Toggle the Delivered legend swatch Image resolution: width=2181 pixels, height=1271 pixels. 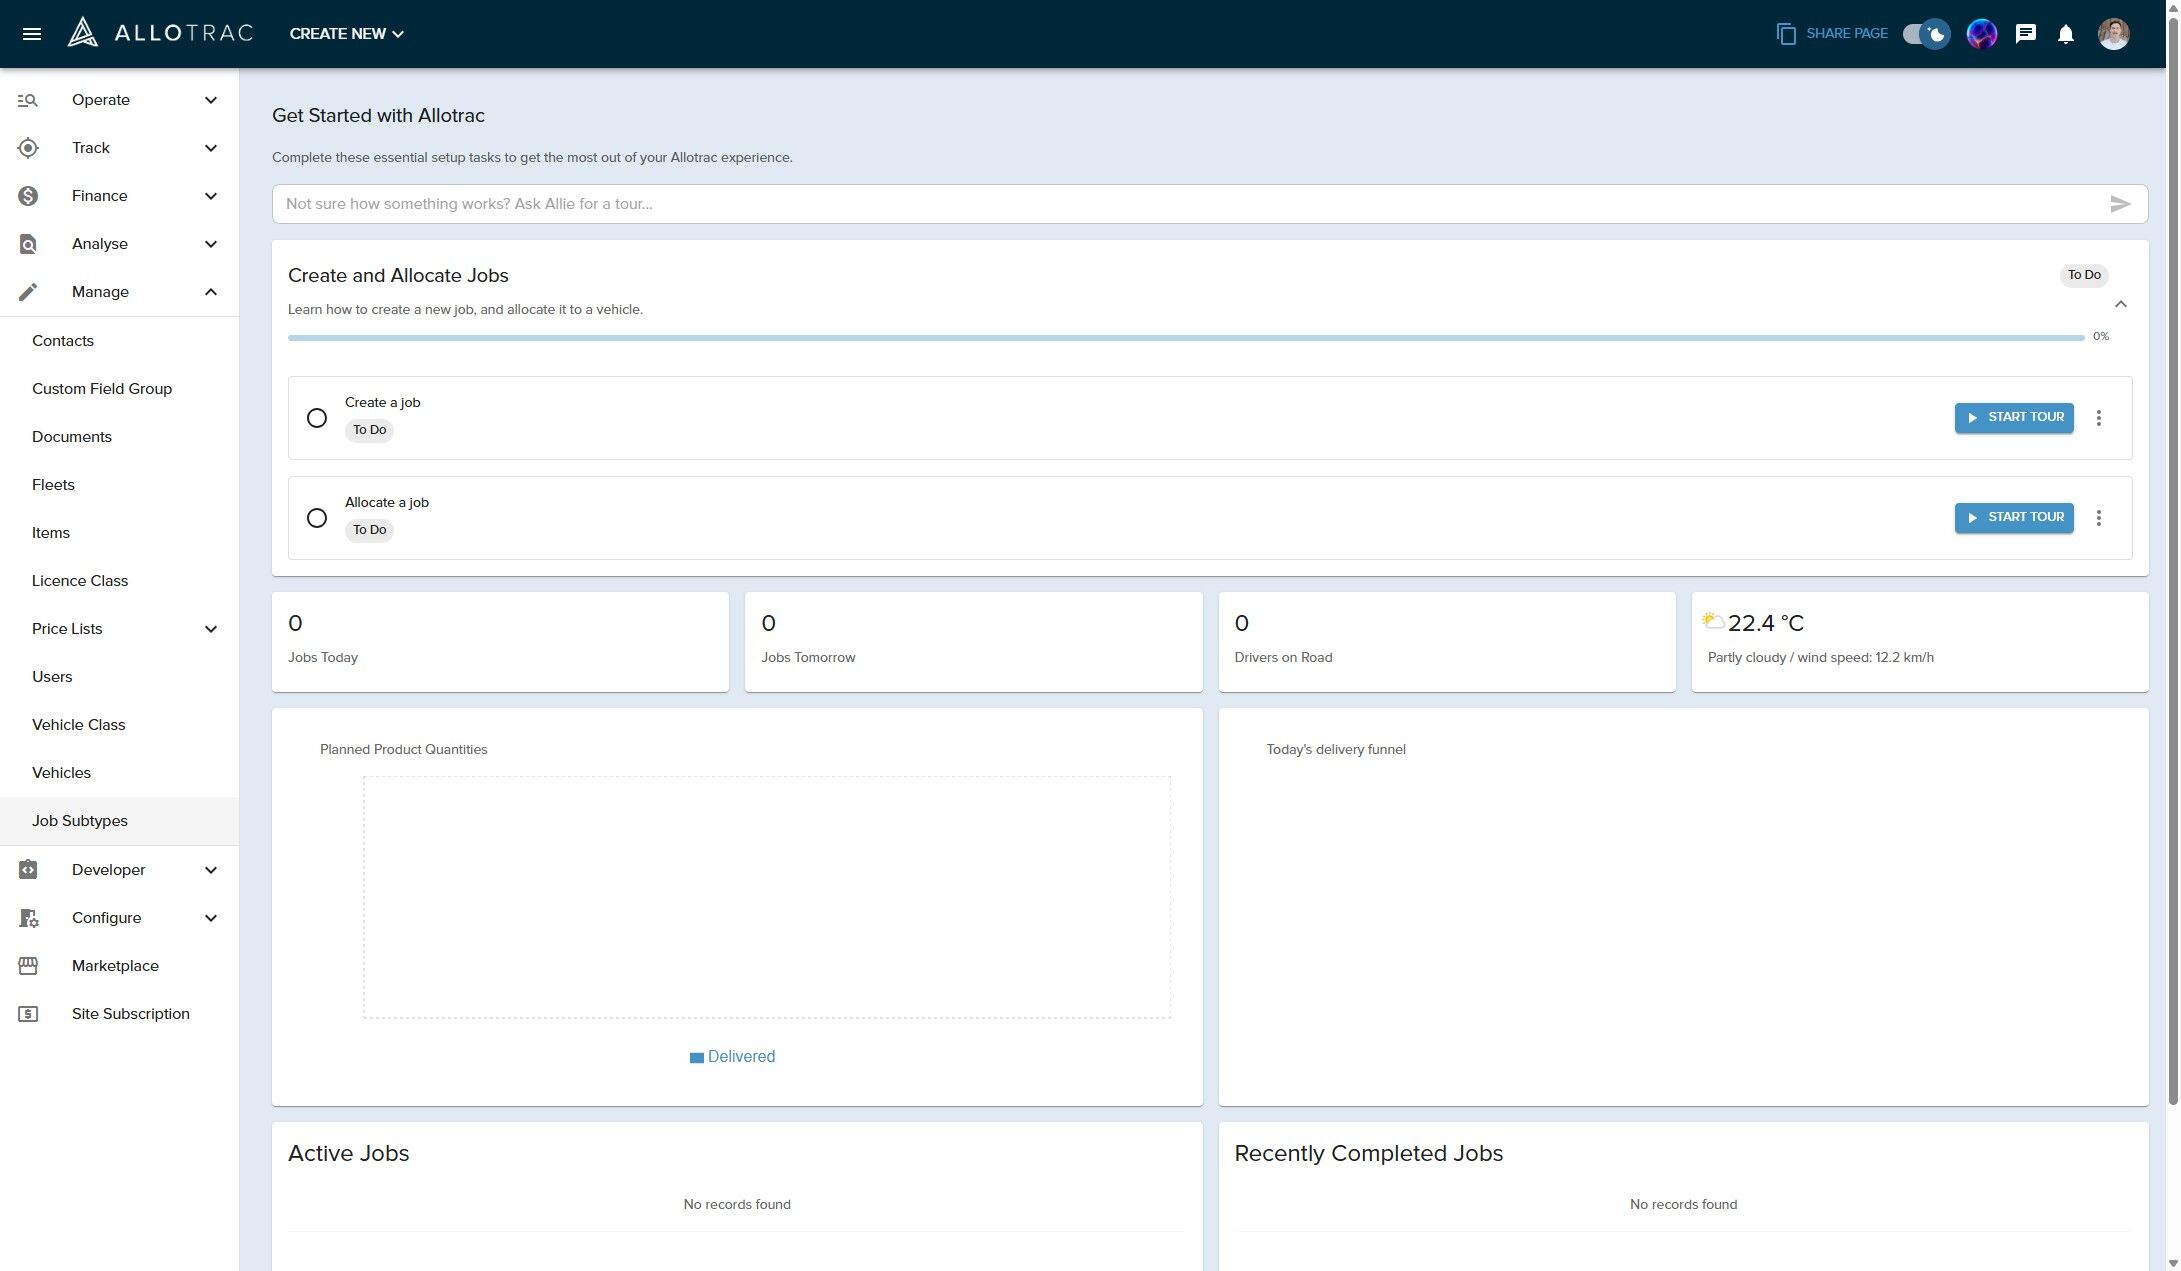[x=696, y=1058]
